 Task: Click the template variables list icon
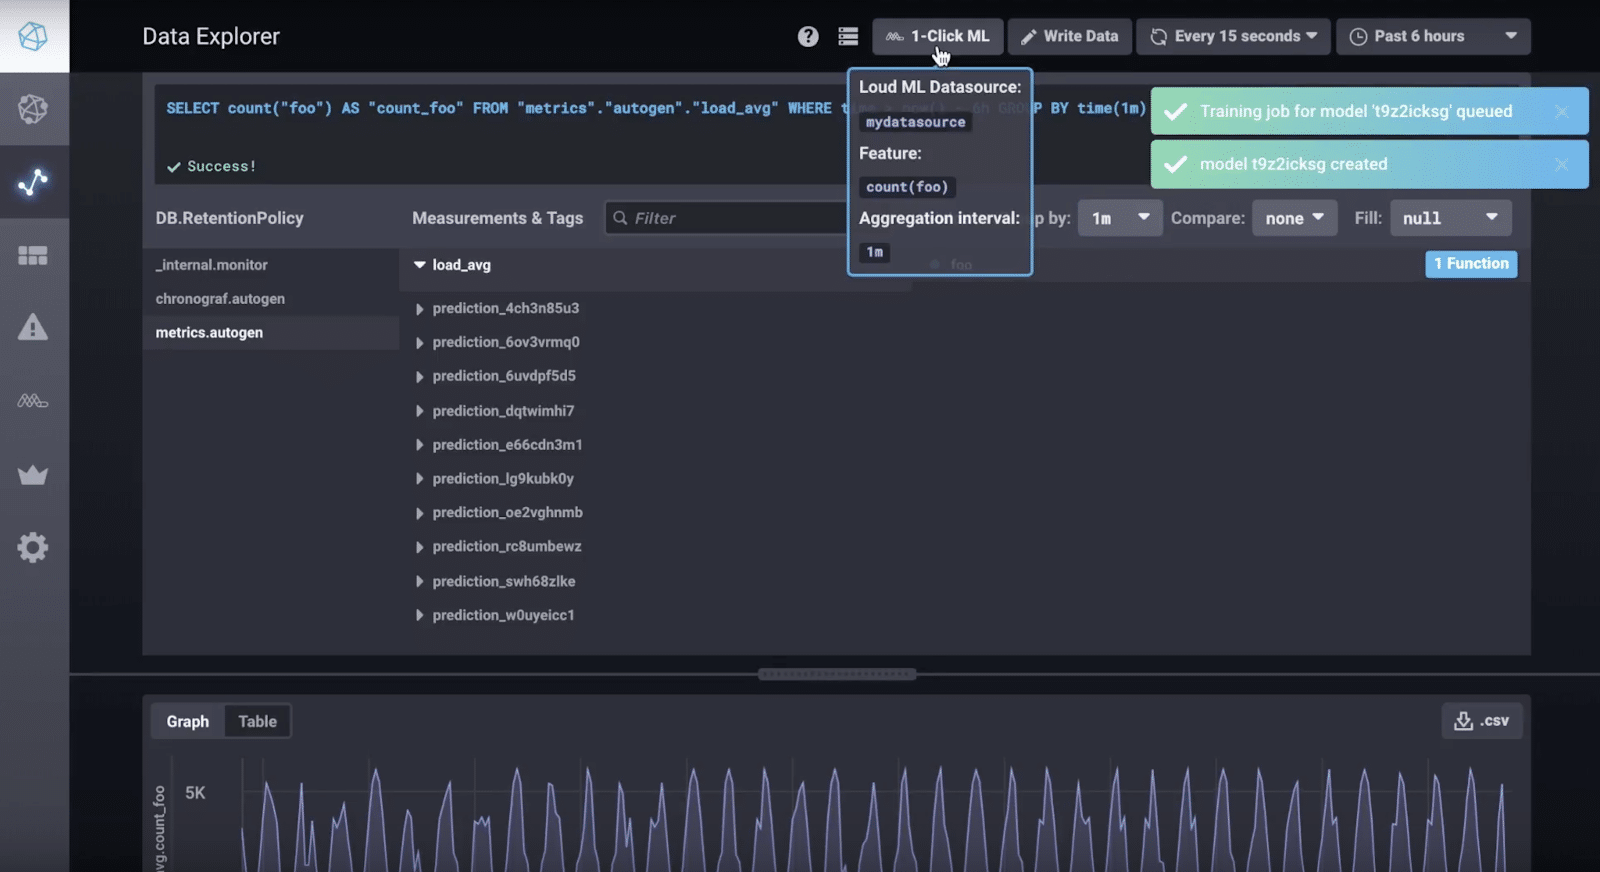pyautogui.click(x=848, y=37)
